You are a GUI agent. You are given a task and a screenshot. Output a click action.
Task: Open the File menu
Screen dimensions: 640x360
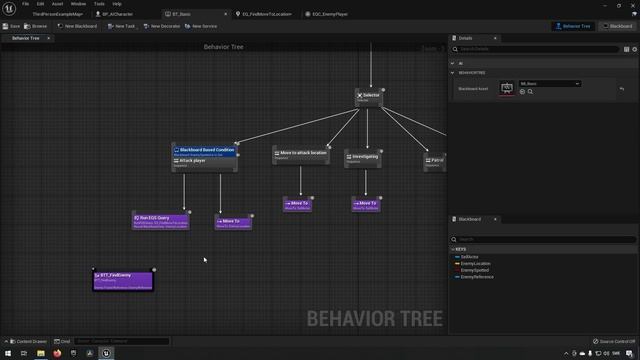(x=25, y=4)
